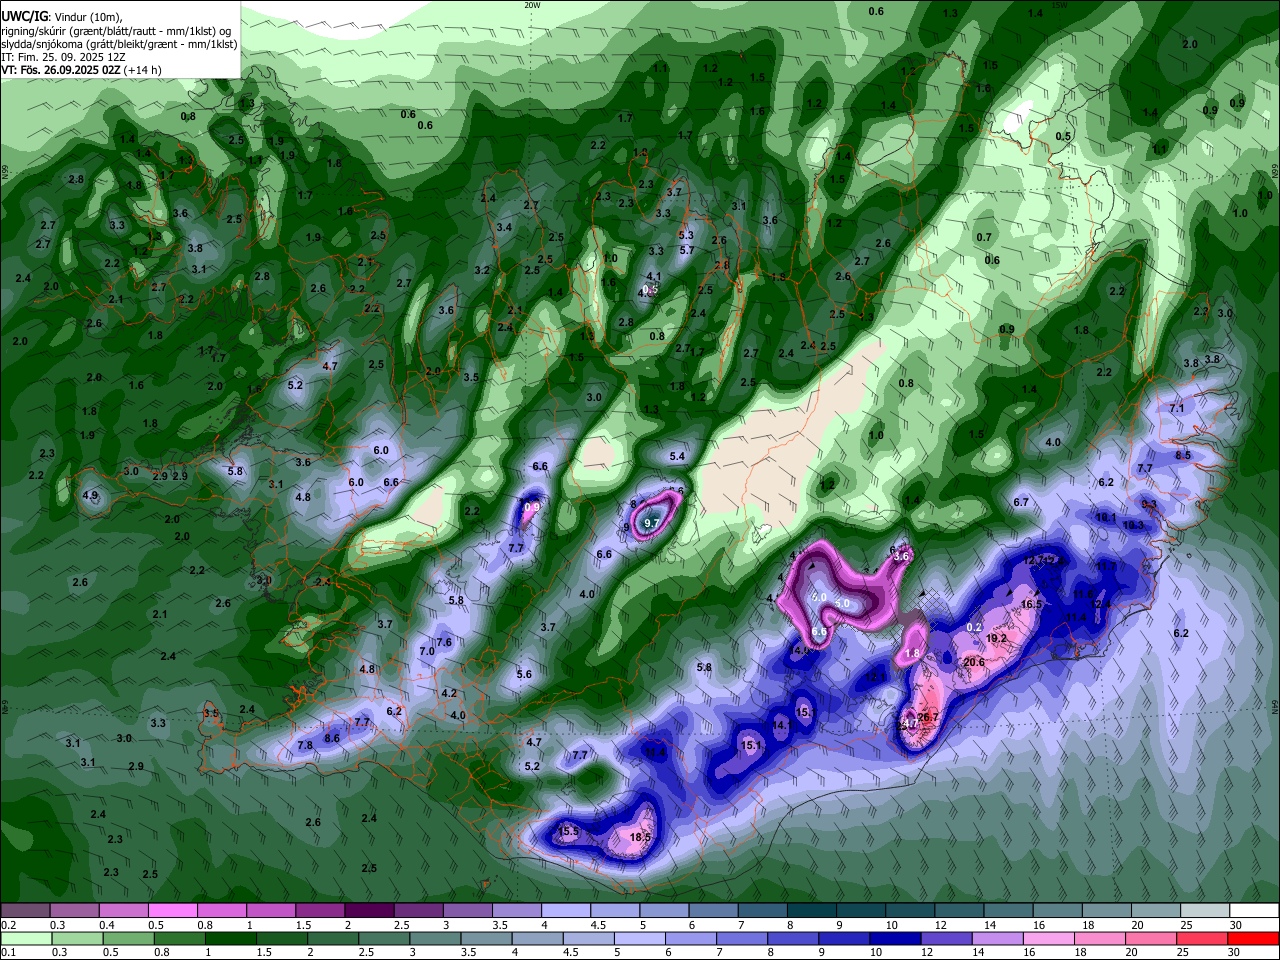Click the 5.4 value on the map
Image resolution: width=1280 pixels, height=960 pixels.
pos(677,456)
